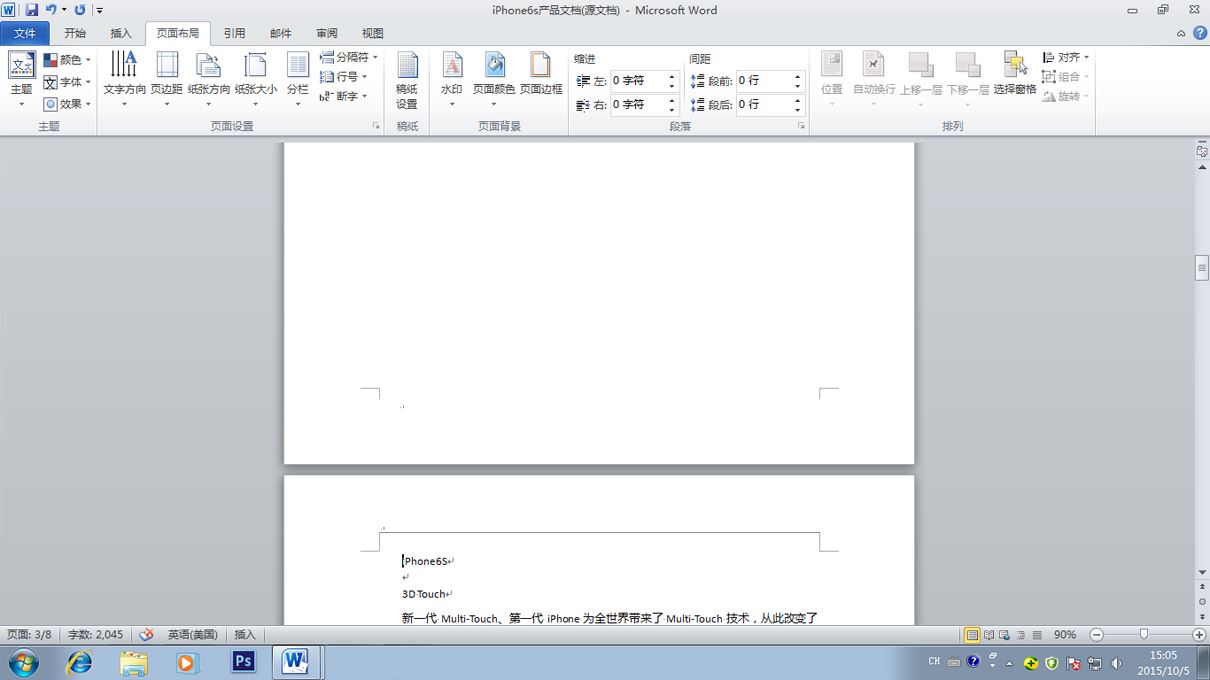The height and width of the screenshot is (680, 1210).
Task: Click the 纸张方向 orientation icon
Action: click(209, 65)
